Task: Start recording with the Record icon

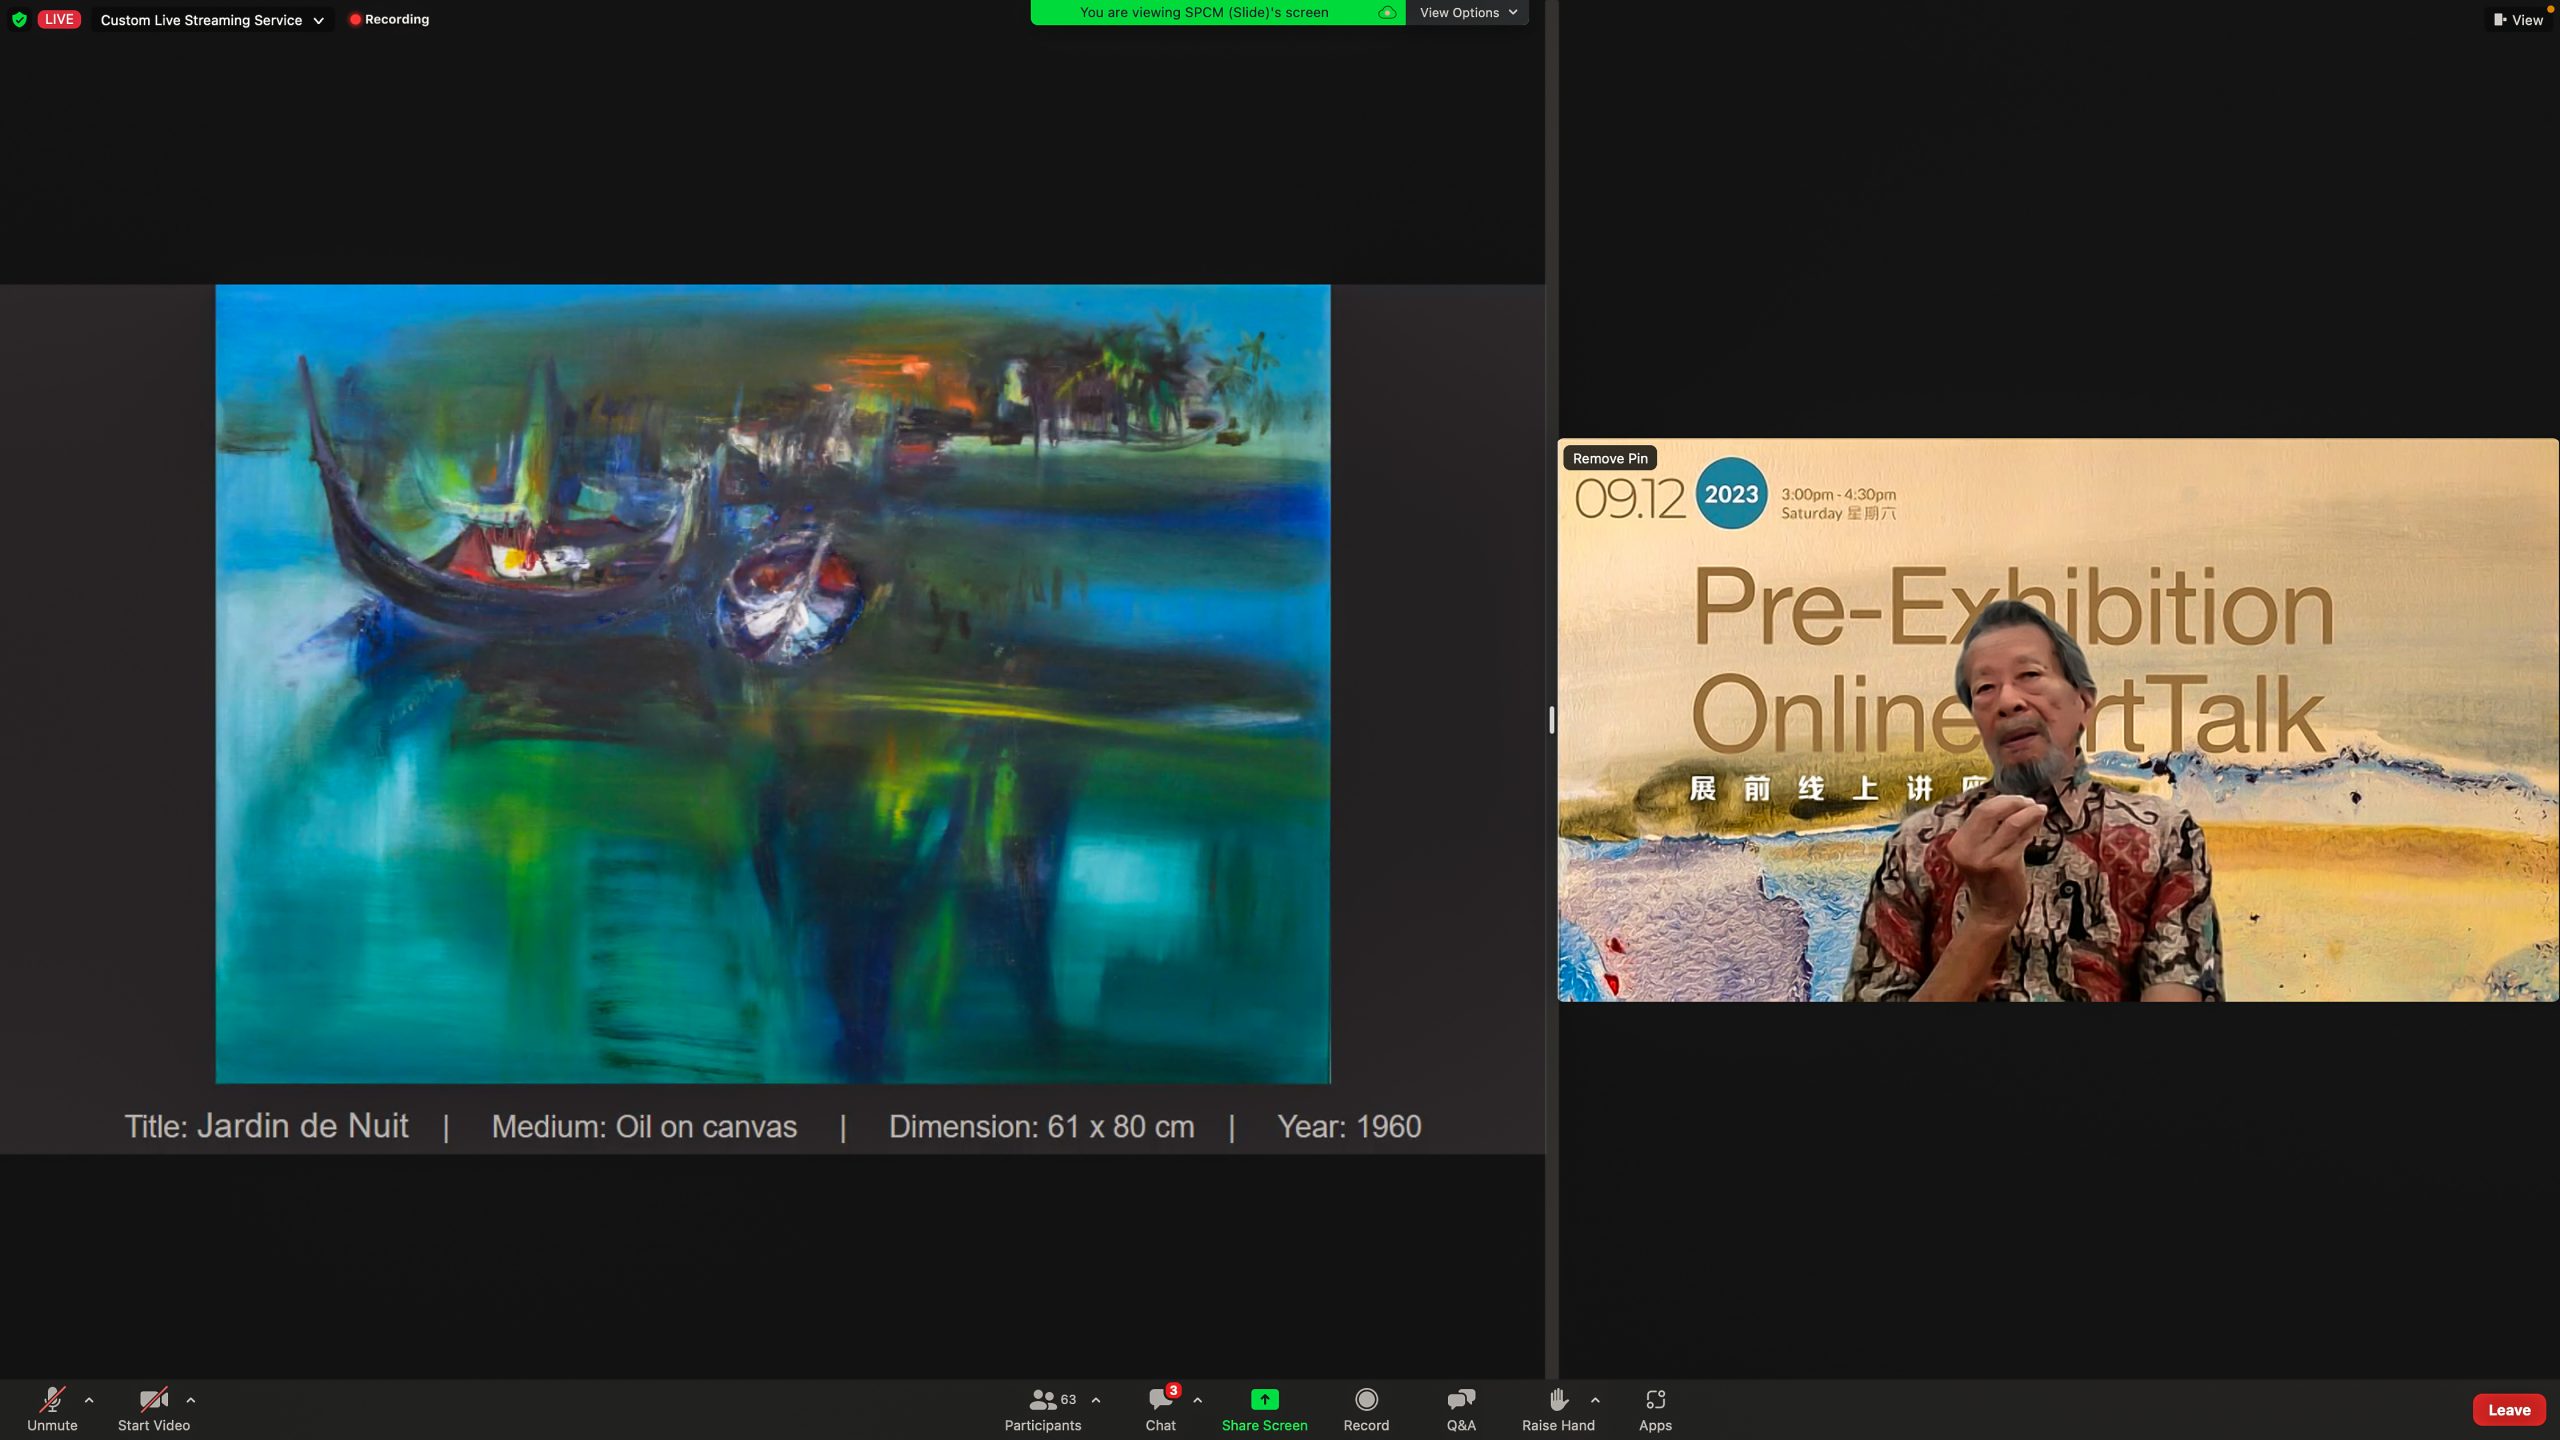Action: (x=1366, y=1399)
